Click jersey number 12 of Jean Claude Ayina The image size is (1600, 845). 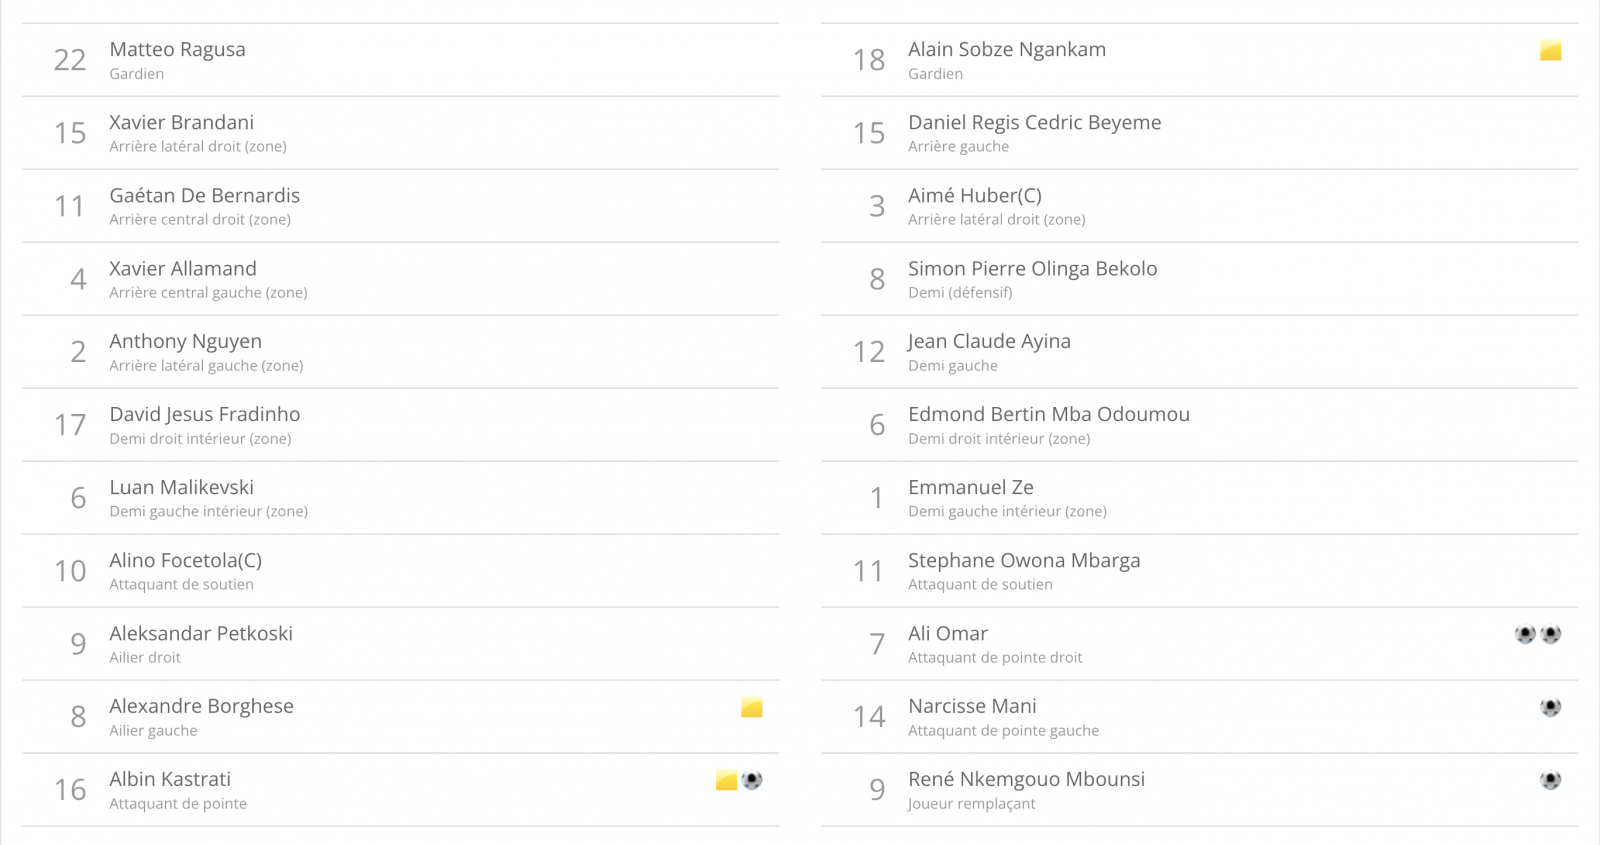[869, 352]
